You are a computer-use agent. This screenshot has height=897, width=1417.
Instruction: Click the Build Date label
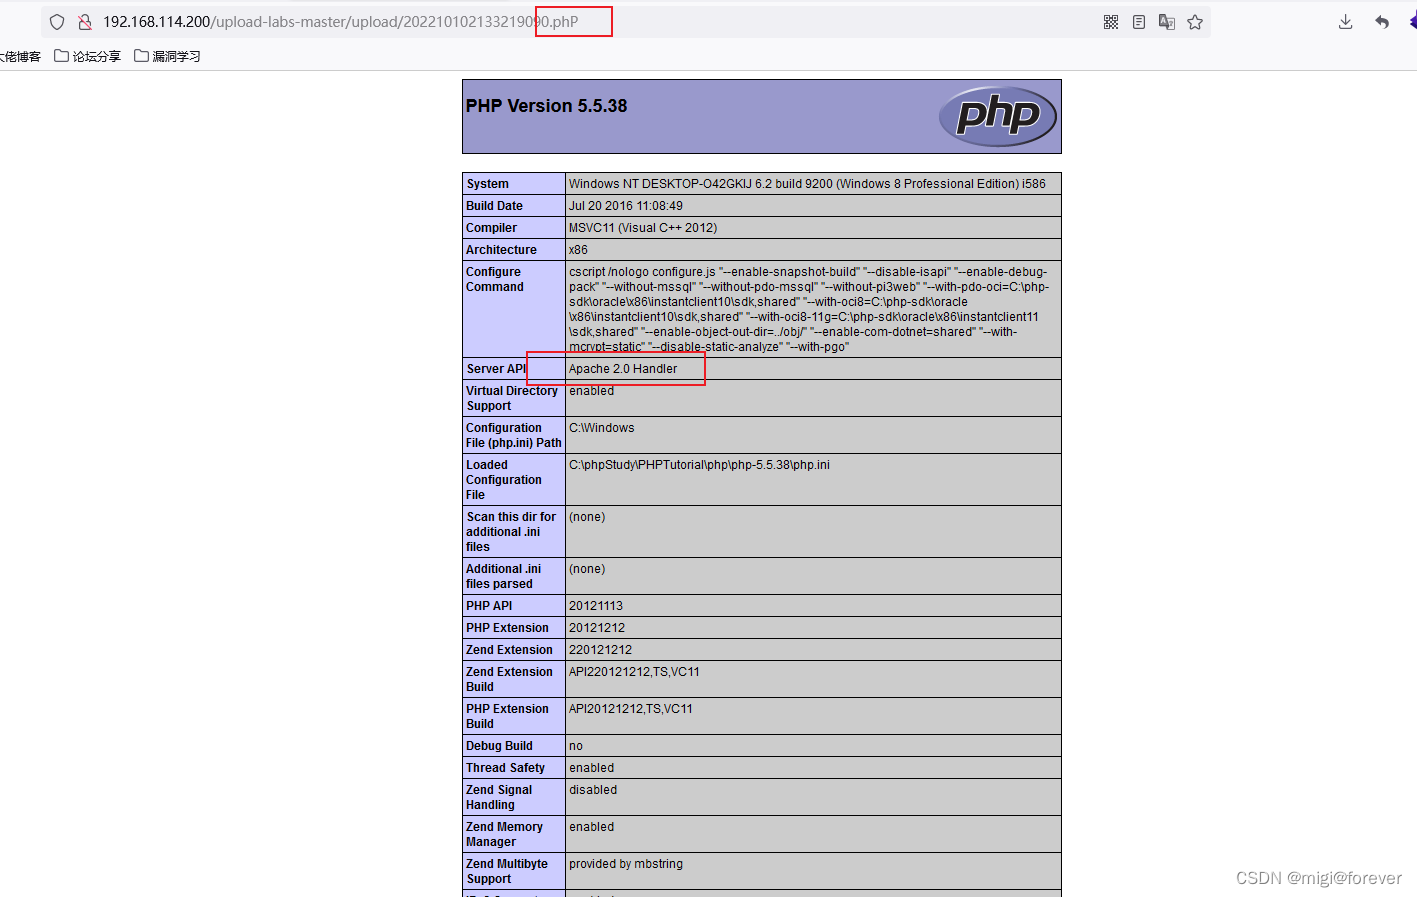click(x=494, y=206)
